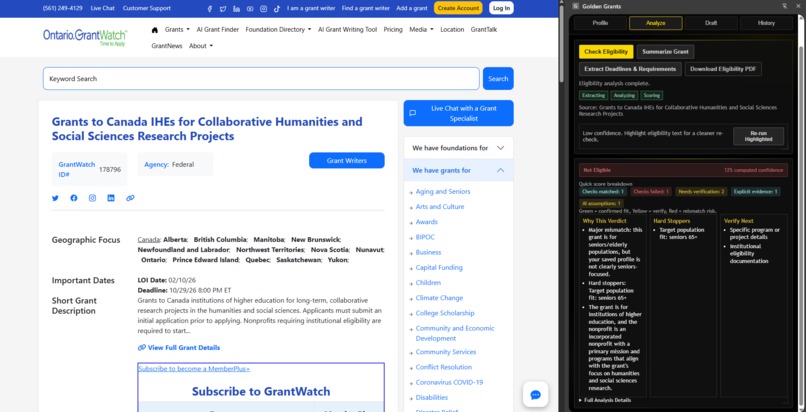Open the Aging and Seniors category link
The width and height of the screenshot is (806, 412).
point(443,192)
